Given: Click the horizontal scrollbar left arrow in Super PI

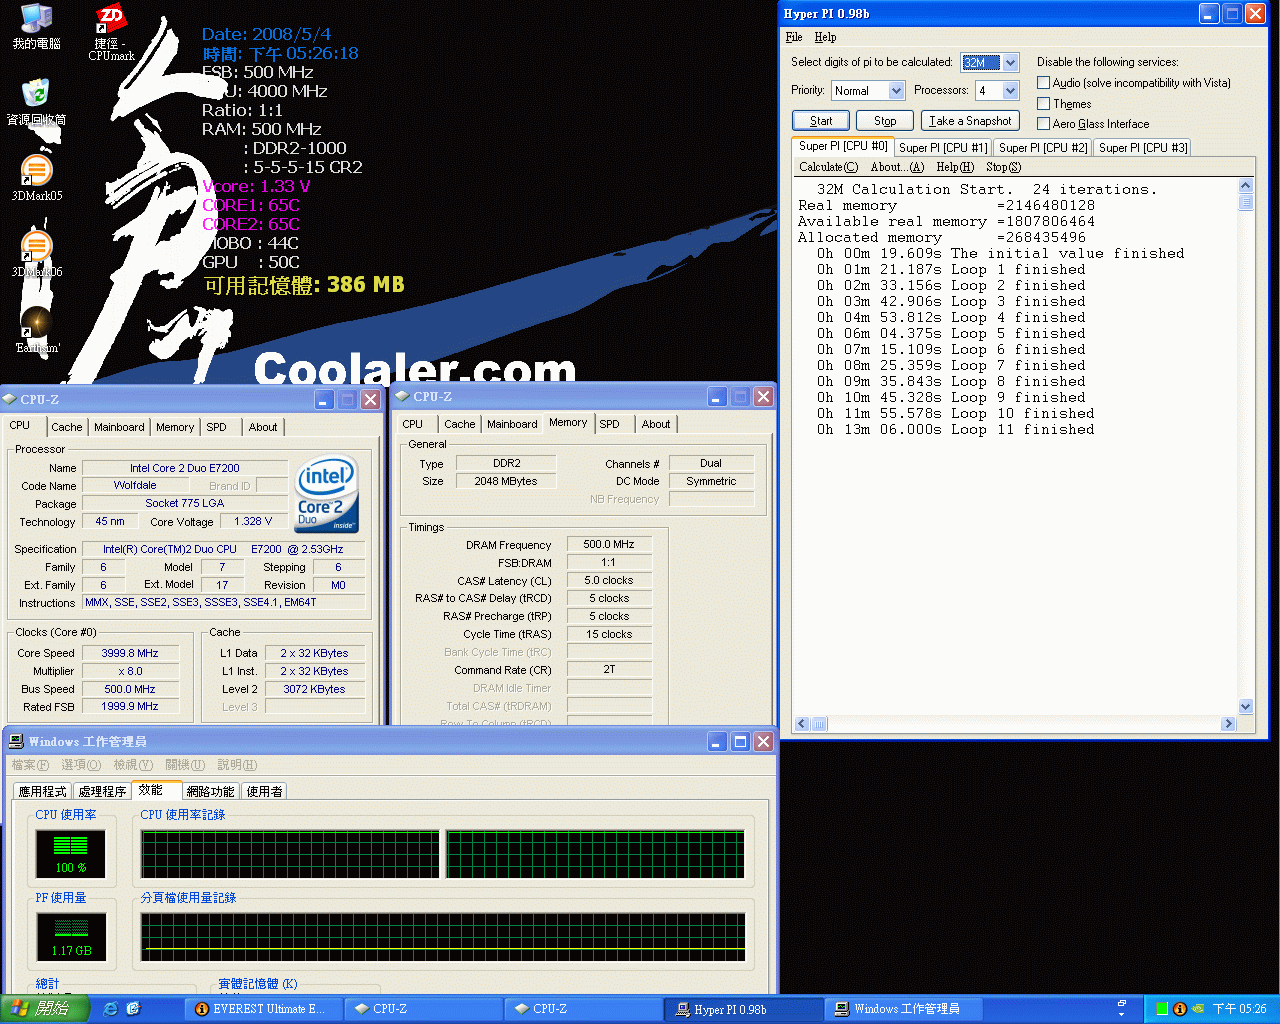Looking at the screenshot, I should coord(802,723).
